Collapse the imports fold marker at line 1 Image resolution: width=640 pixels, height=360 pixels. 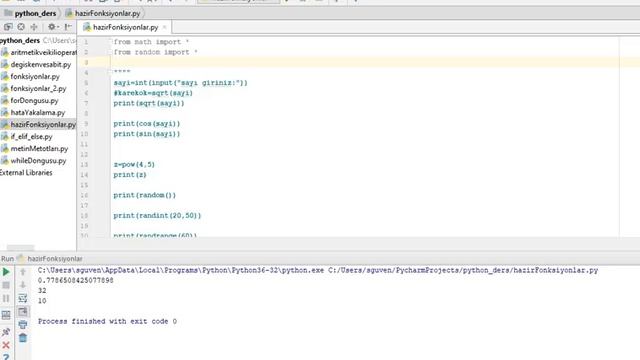pyautogui.click(x=110, y=42)
